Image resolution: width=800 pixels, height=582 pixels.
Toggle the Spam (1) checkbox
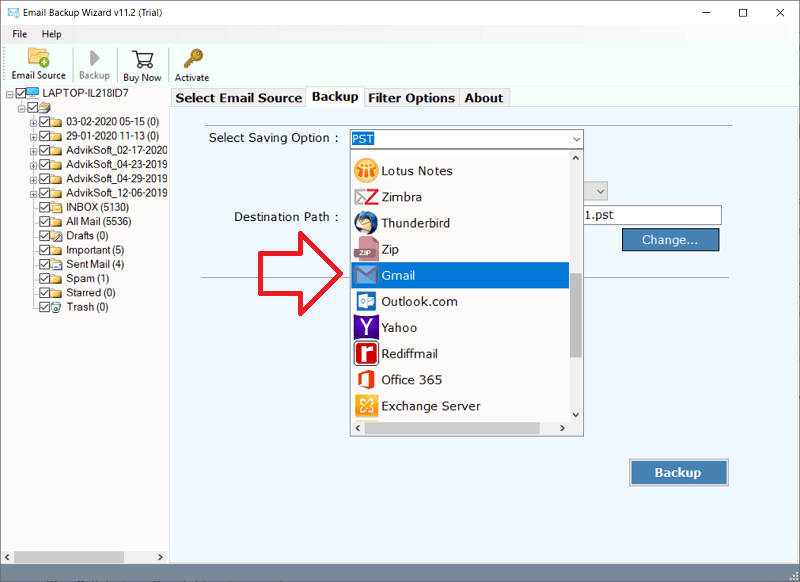coord(44,279)
